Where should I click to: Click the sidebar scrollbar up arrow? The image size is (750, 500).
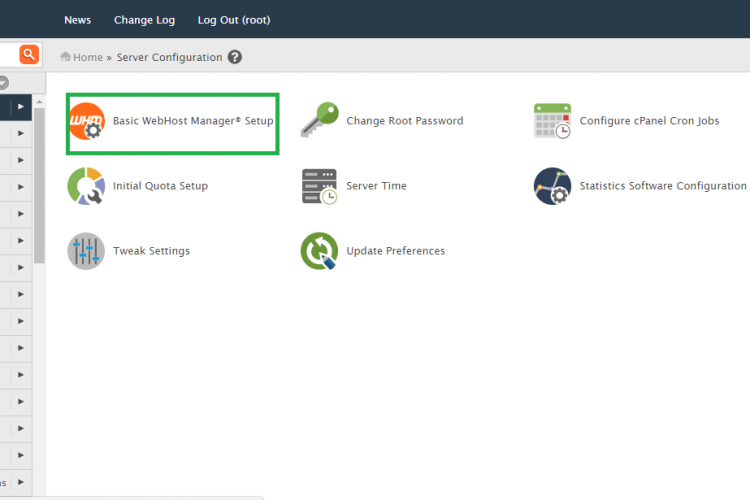(x=39, y=102)
